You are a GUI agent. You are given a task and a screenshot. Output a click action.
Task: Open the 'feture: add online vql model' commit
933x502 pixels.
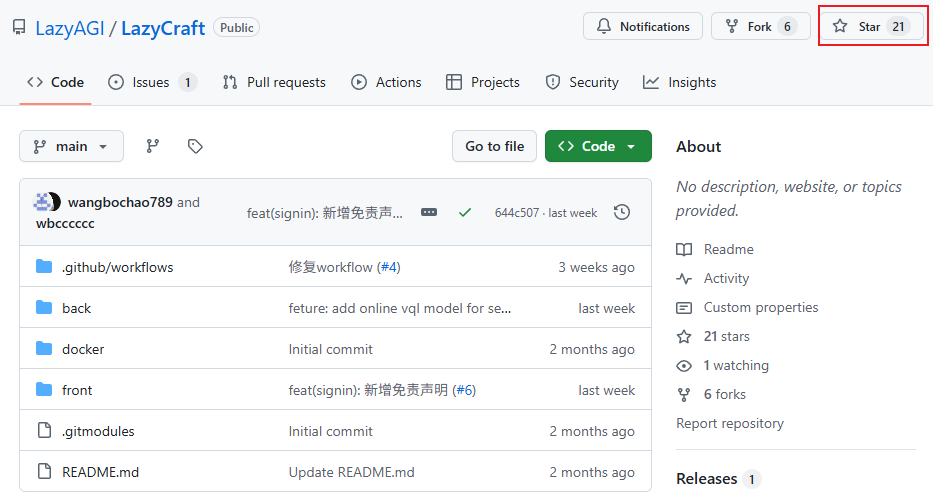400,309
